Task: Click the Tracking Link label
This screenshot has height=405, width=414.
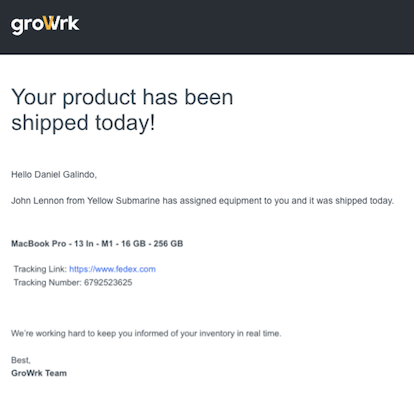Action: click(x=40, y=269)
